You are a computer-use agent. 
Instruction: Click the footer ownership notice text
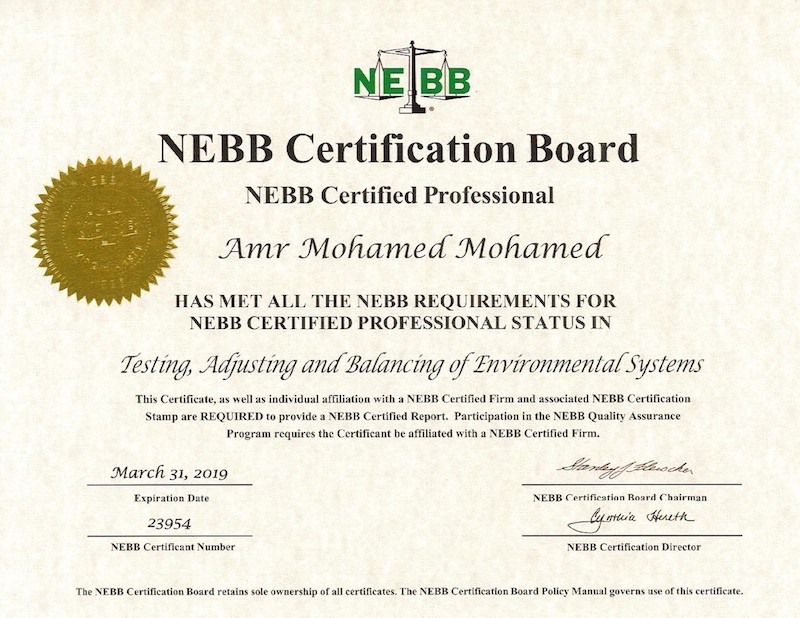click(x=409, y=592)
